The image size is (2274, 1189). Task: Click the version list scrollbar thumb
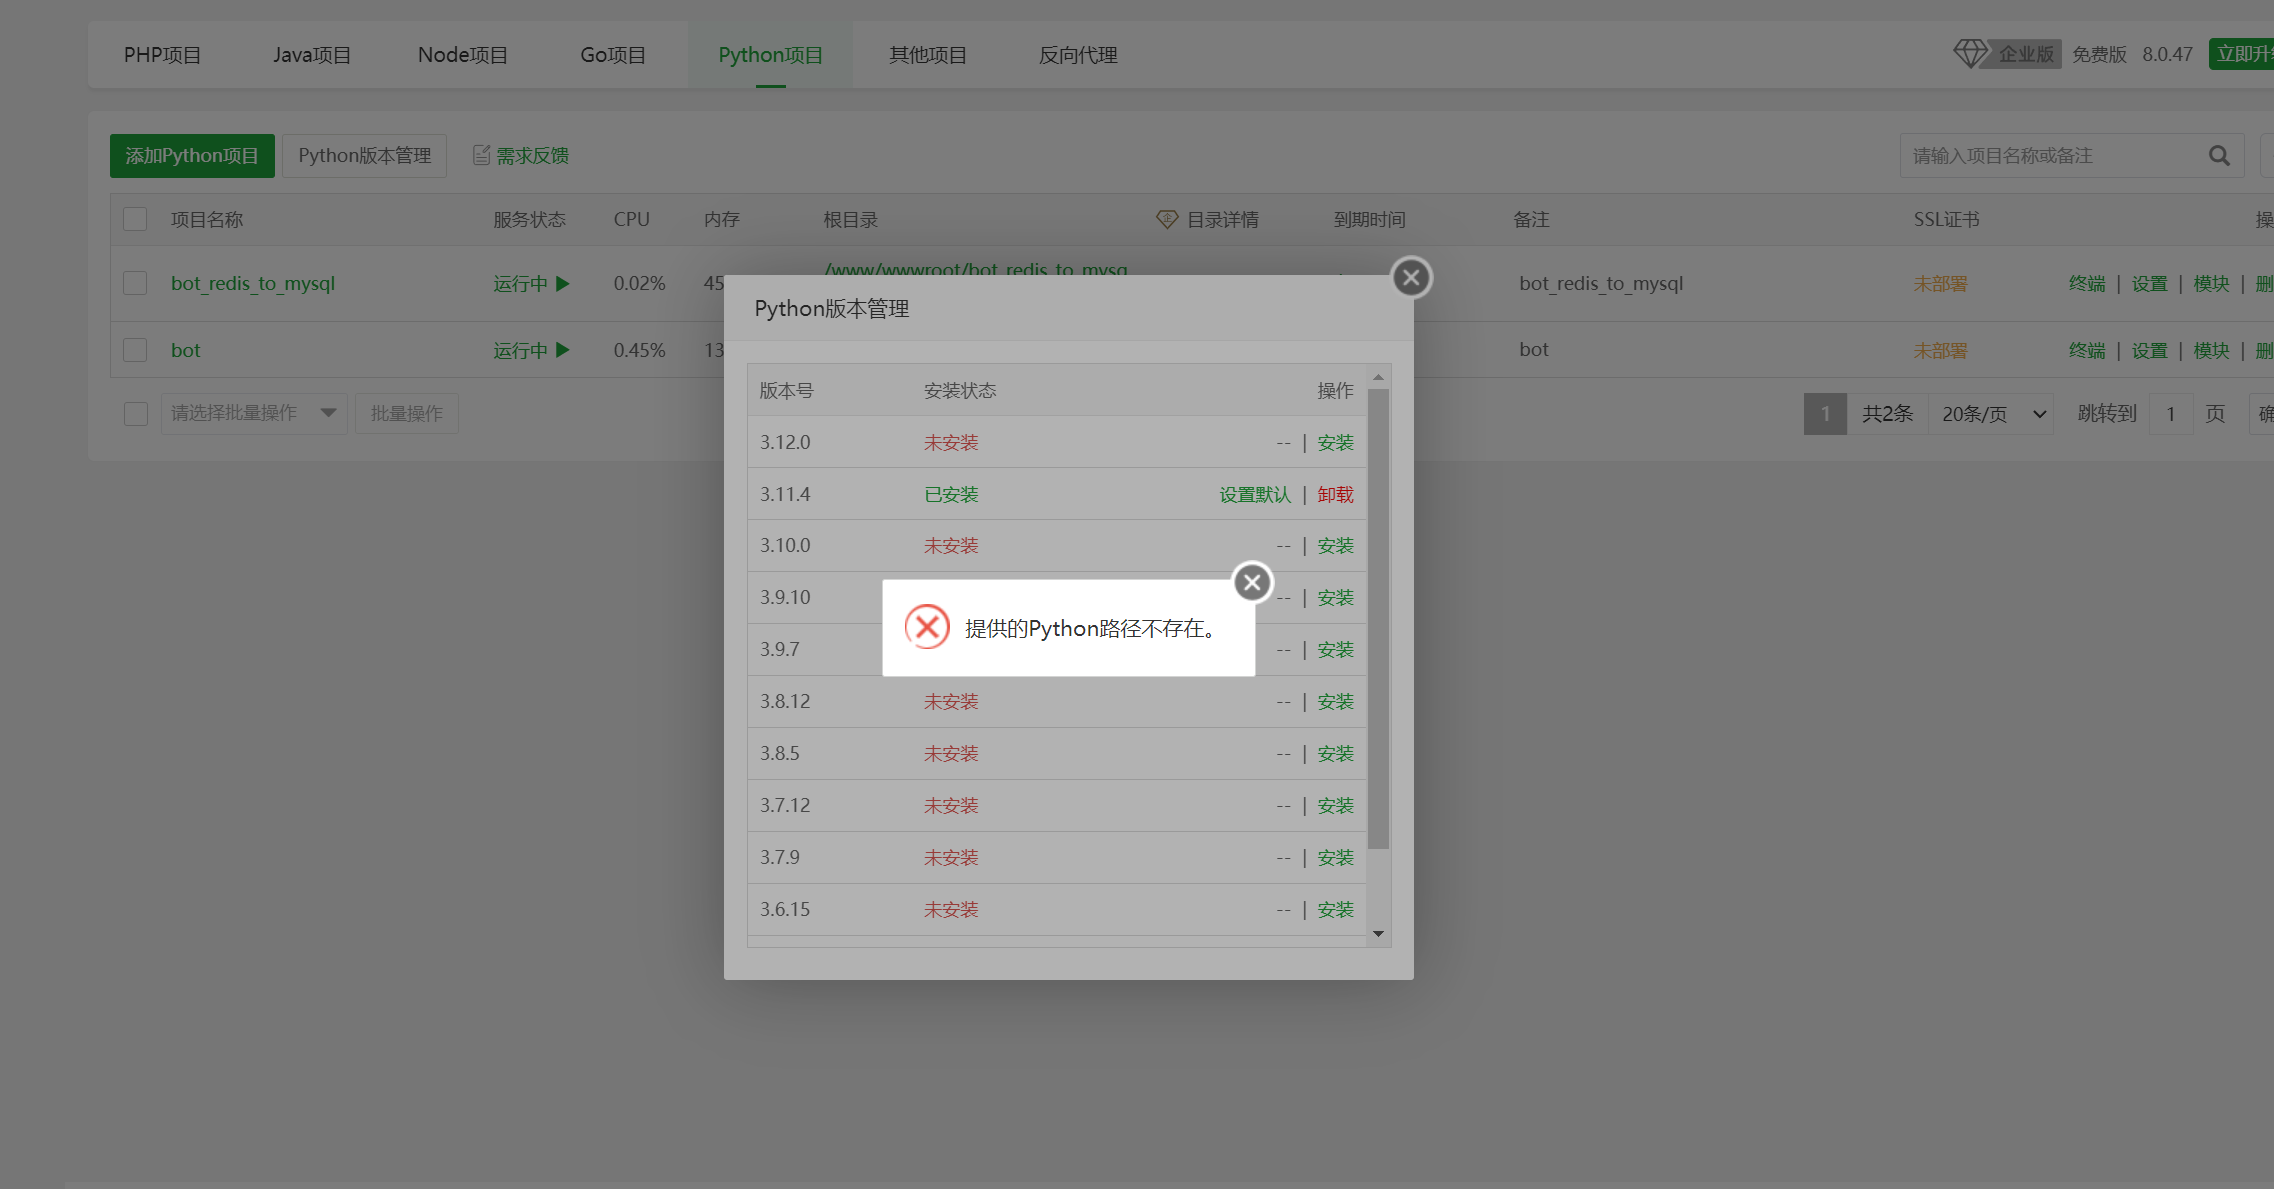point(1378,618)
